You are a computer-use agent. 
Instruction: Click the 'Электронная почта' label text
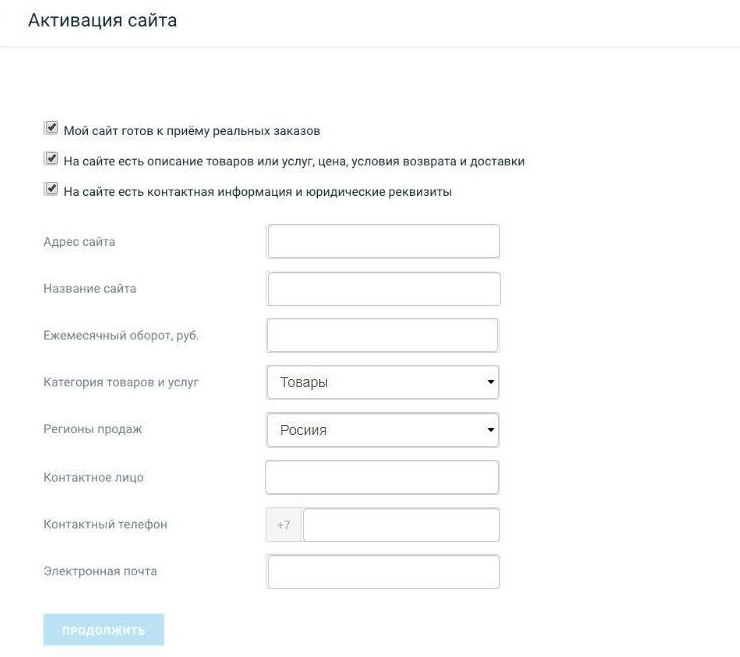(100, 571)
